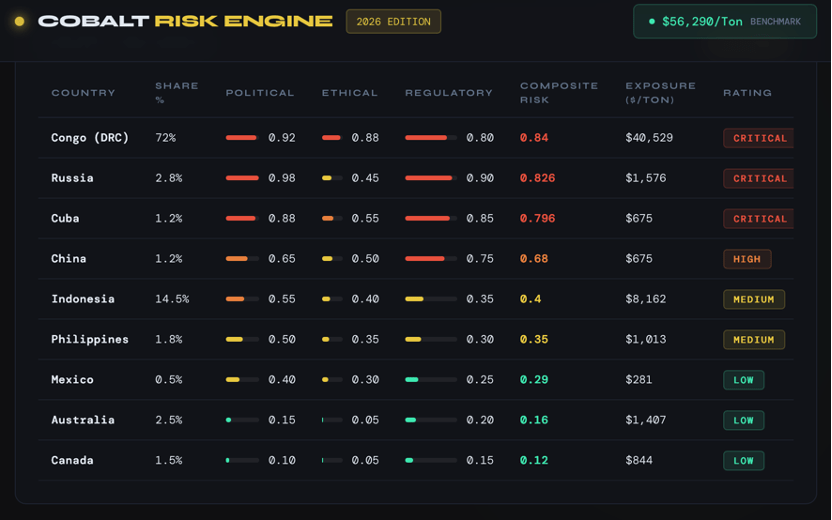Click the Critical rating badge for Congo (DRC)

click(760, 138)
